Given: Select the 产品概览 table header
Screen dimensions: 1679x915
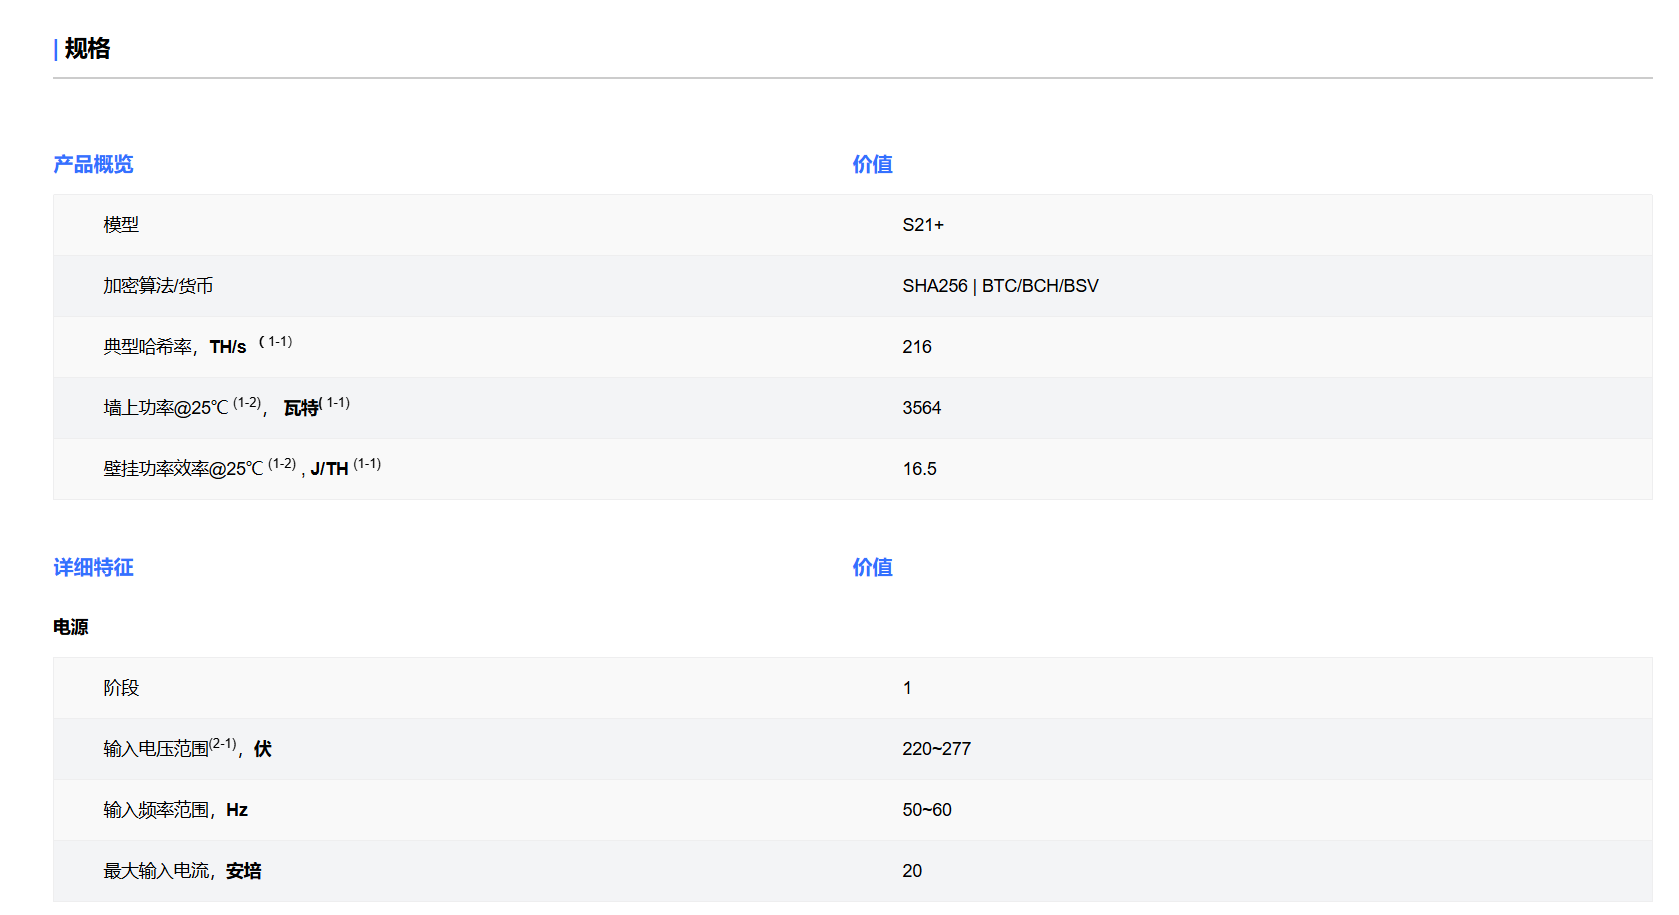Looking at the screenshot, I should point(93,164).
